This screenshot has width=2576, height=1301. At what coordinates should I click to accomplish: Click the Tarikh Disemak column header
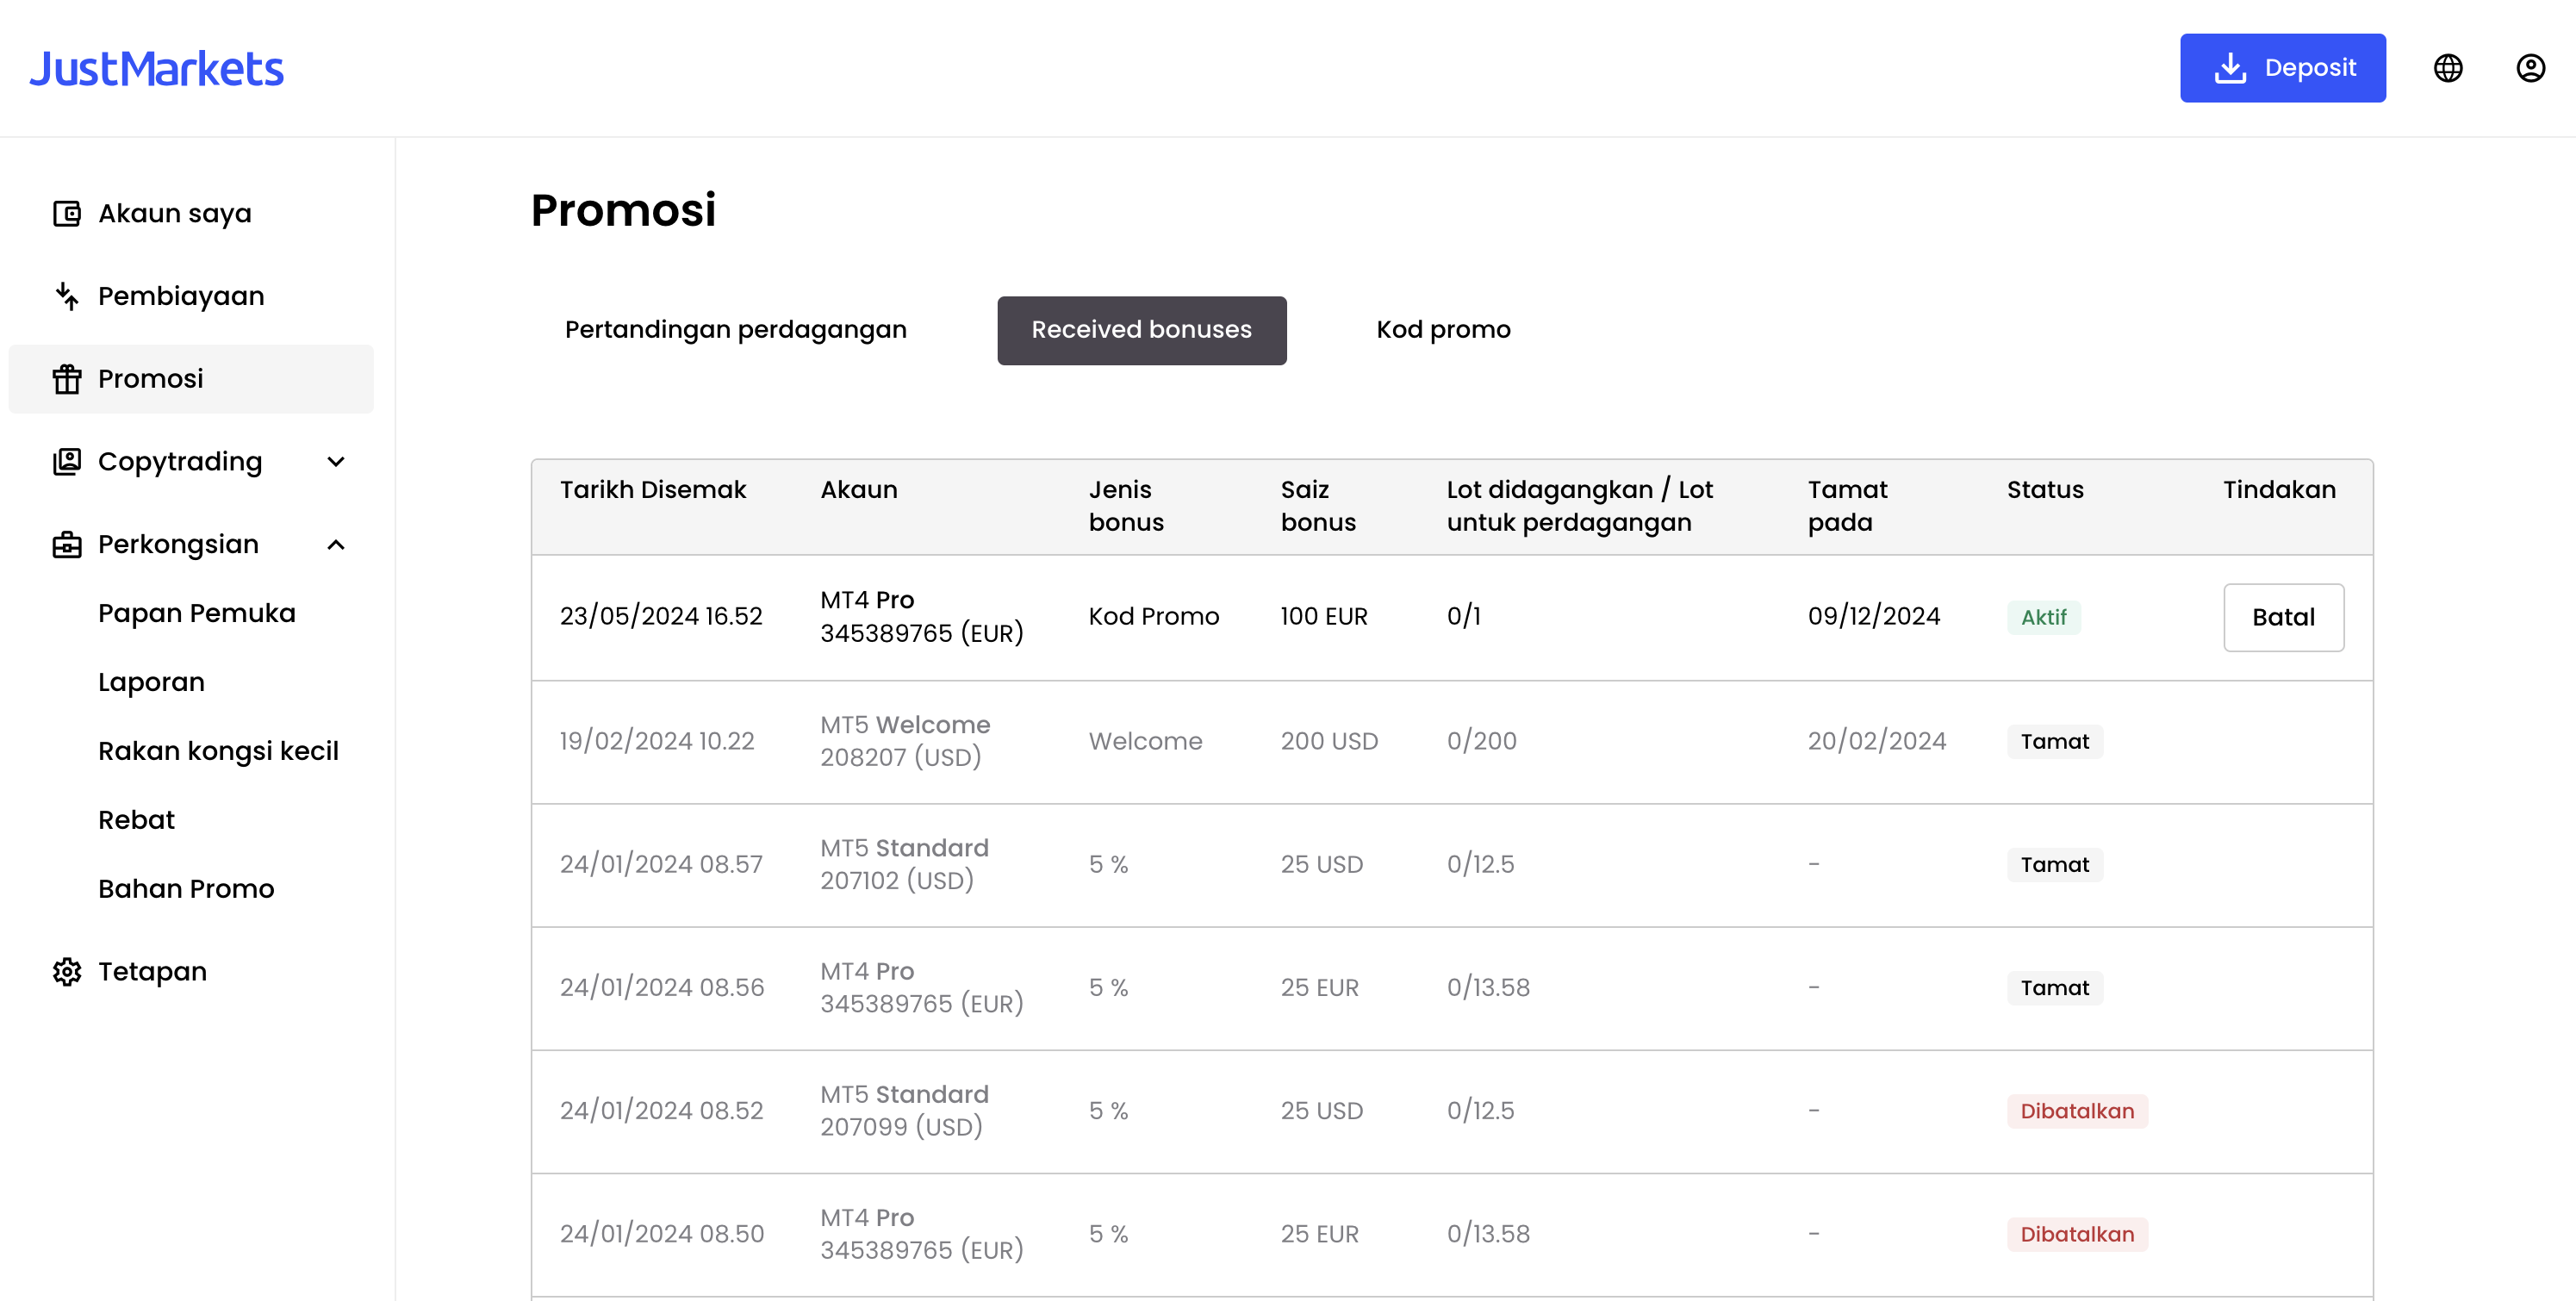pyautogui.click(x=653, y=490)
